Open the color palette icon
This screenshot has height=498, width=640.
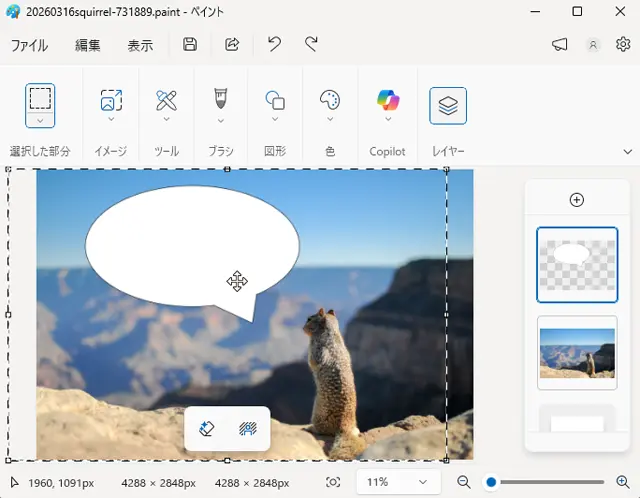tap(330, 100)
